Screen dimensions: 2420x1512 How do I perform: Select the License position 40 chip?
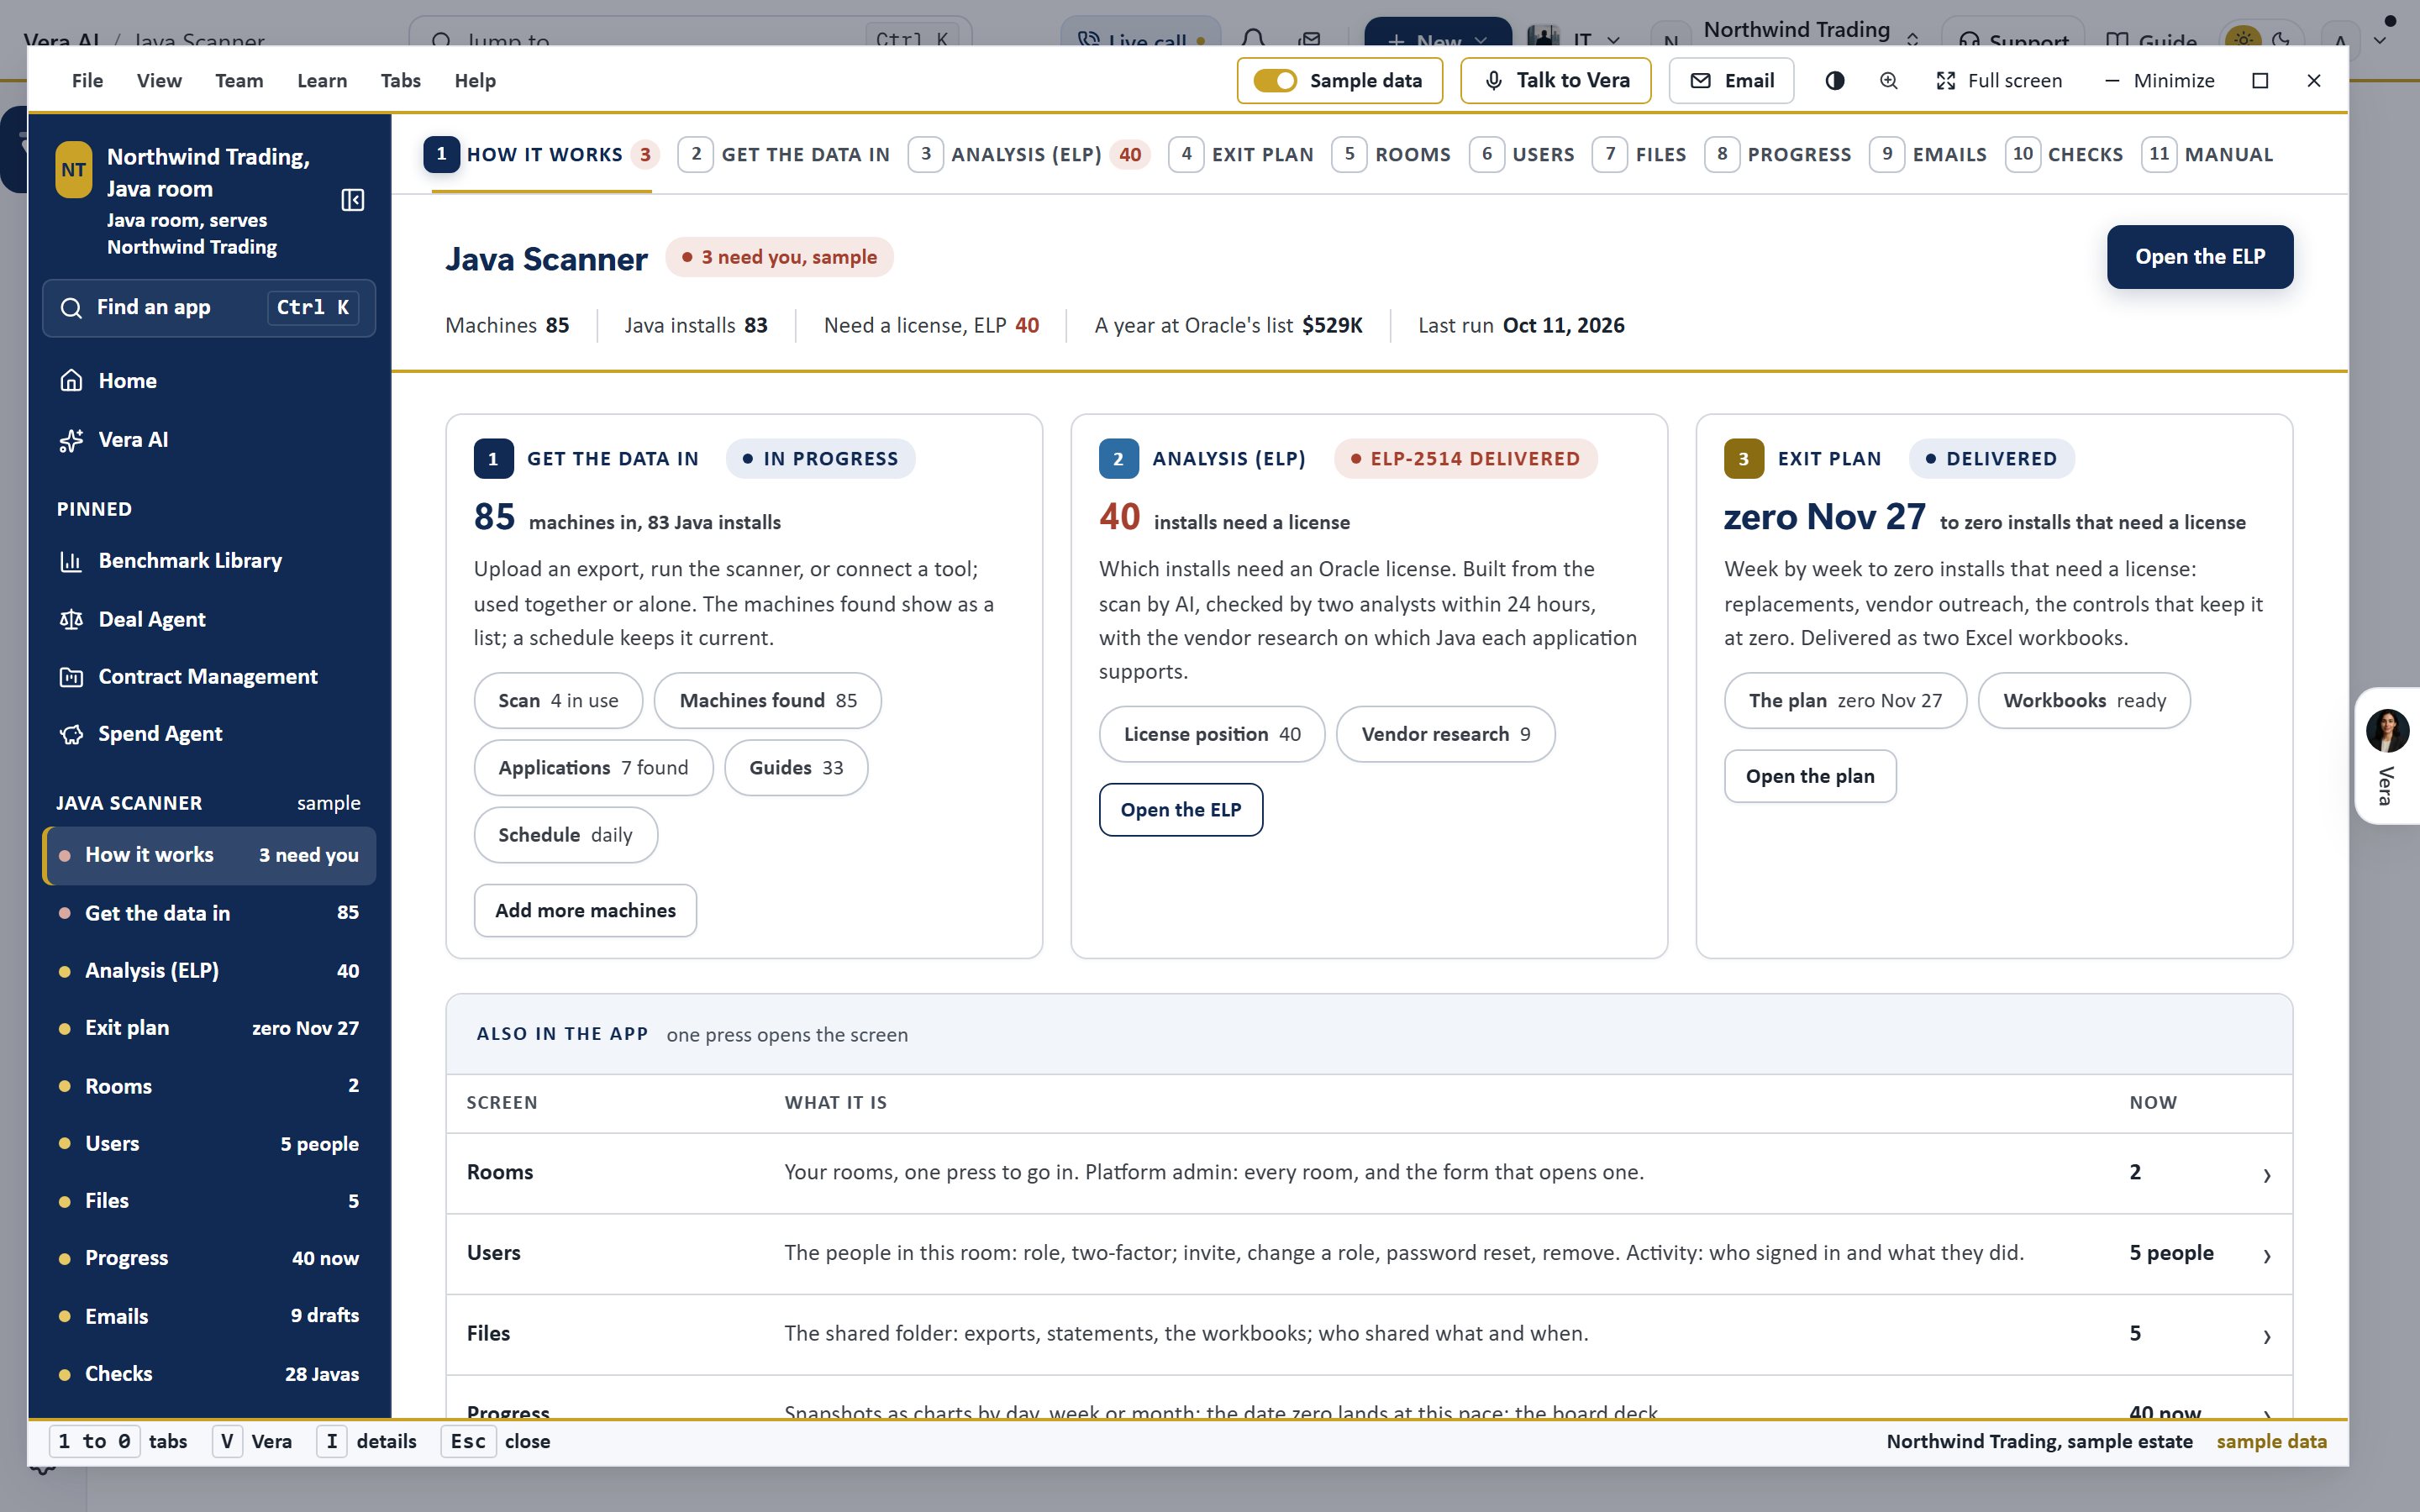(1211, 735)
